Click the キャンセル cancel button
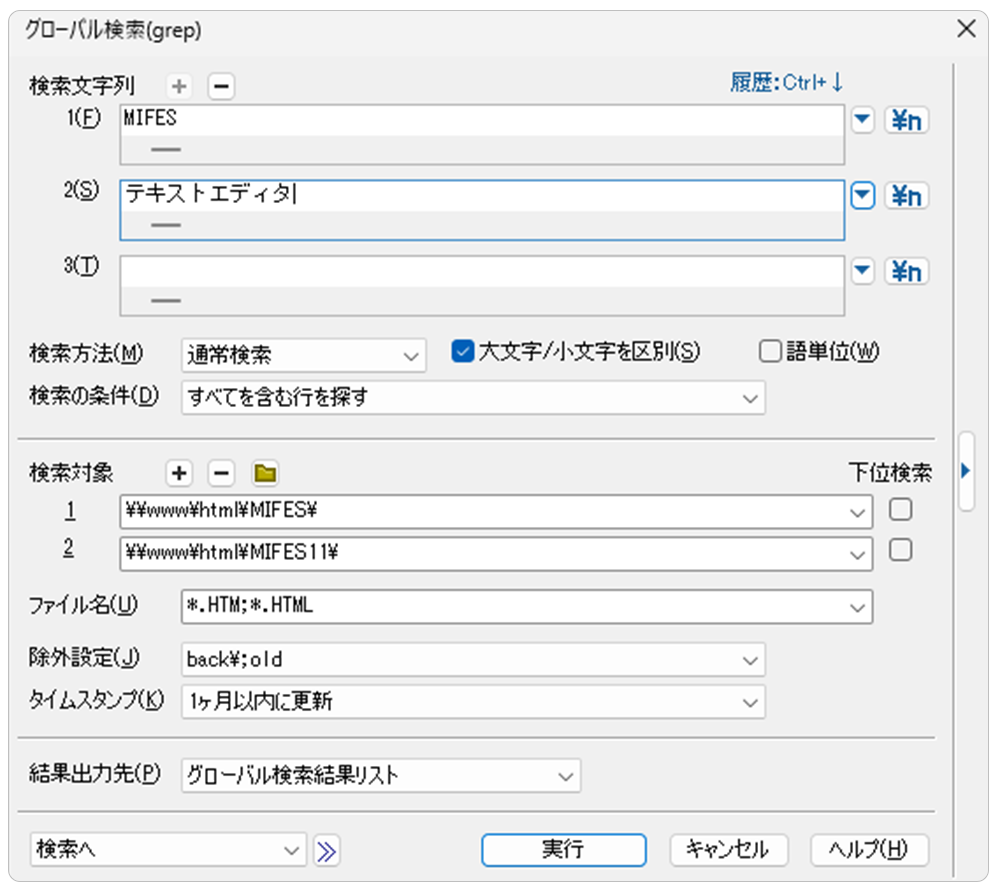 pos(726,850)
